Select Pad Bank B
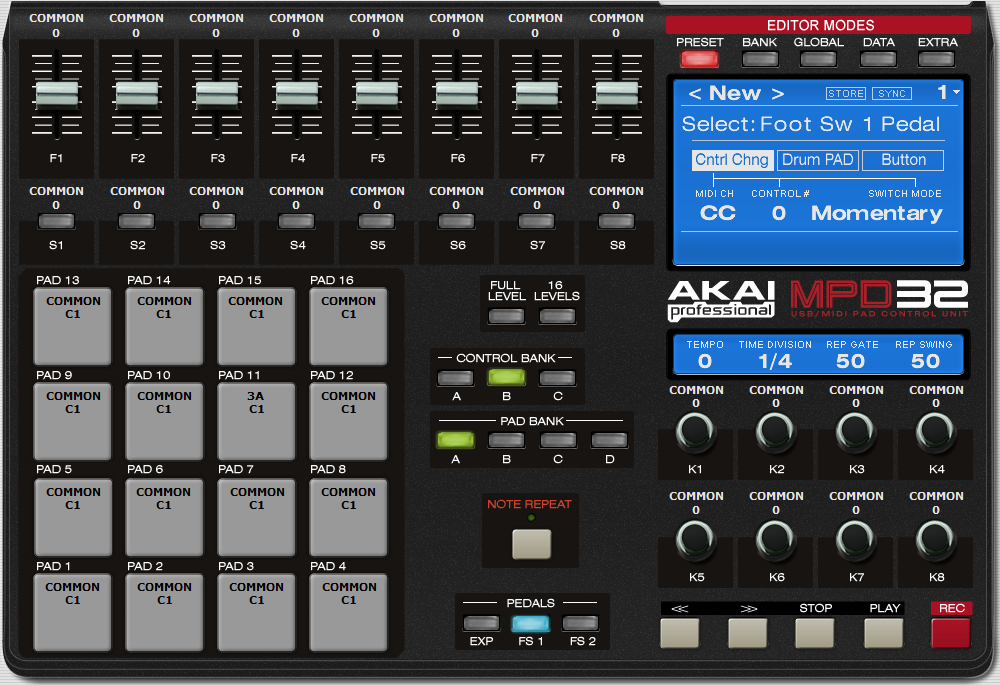The width and height of the screenshot is (1000, 685). pos(506,440)
